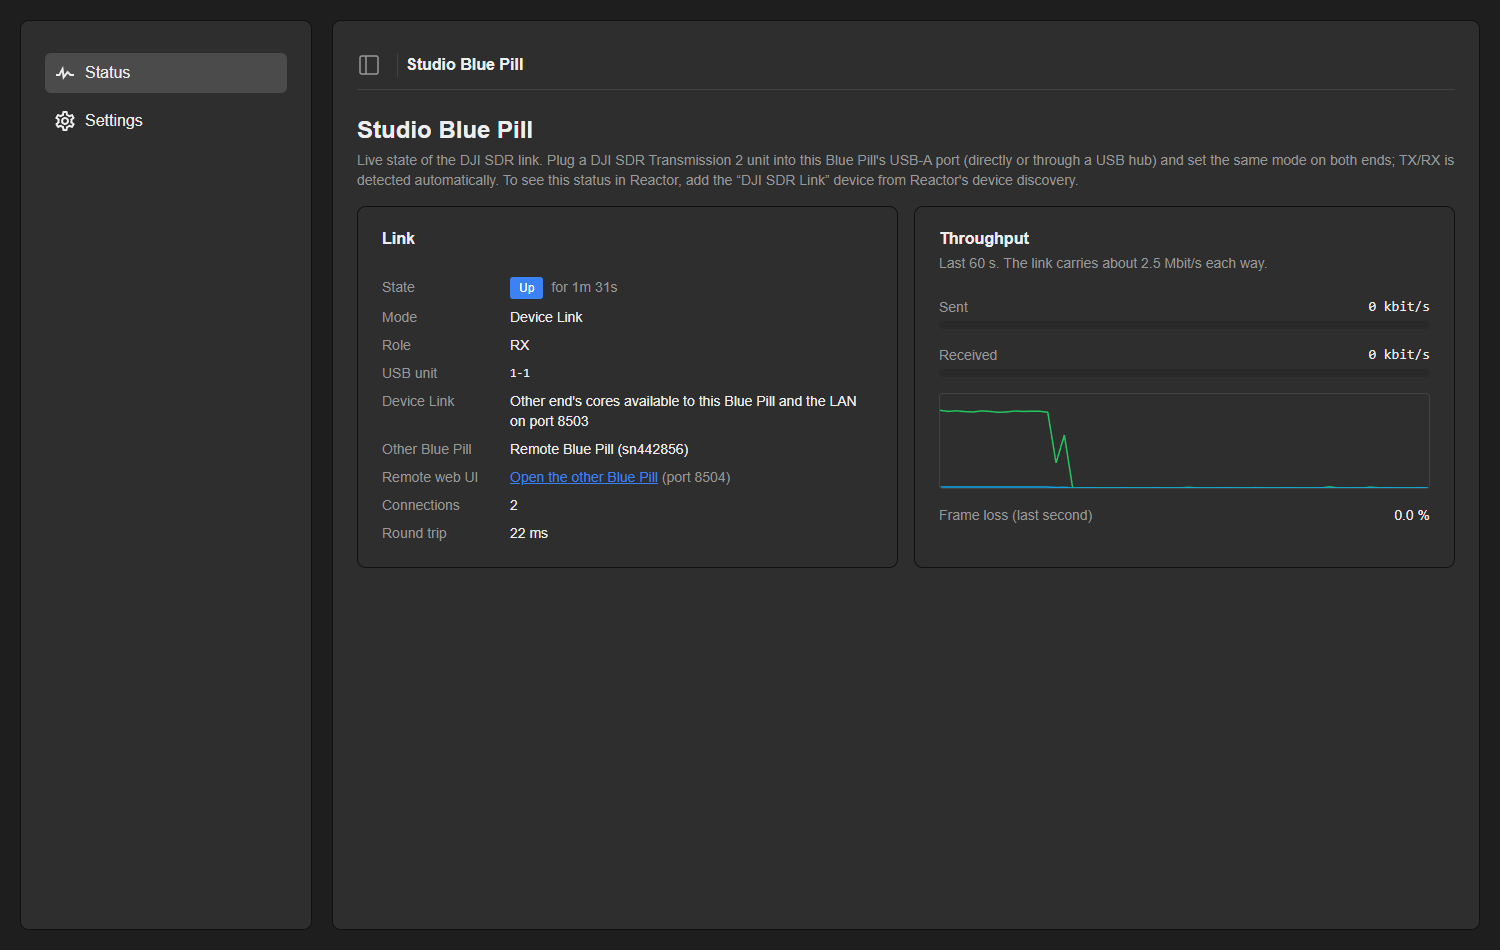Click the Studio Blue Pill breadcrumb title
This screenshot has width=1500, height=950.
(x=465, y=65)
